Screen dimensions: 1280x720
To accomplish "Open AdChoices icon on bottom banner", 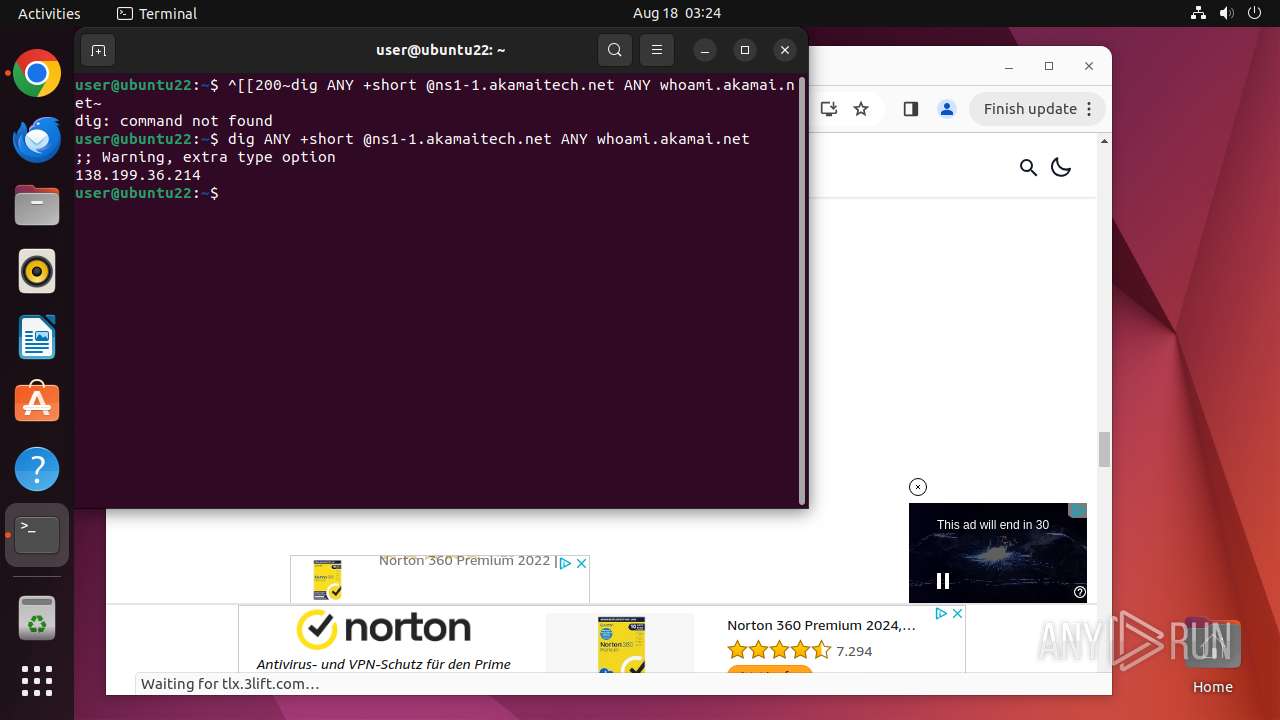I will (941, 614).
